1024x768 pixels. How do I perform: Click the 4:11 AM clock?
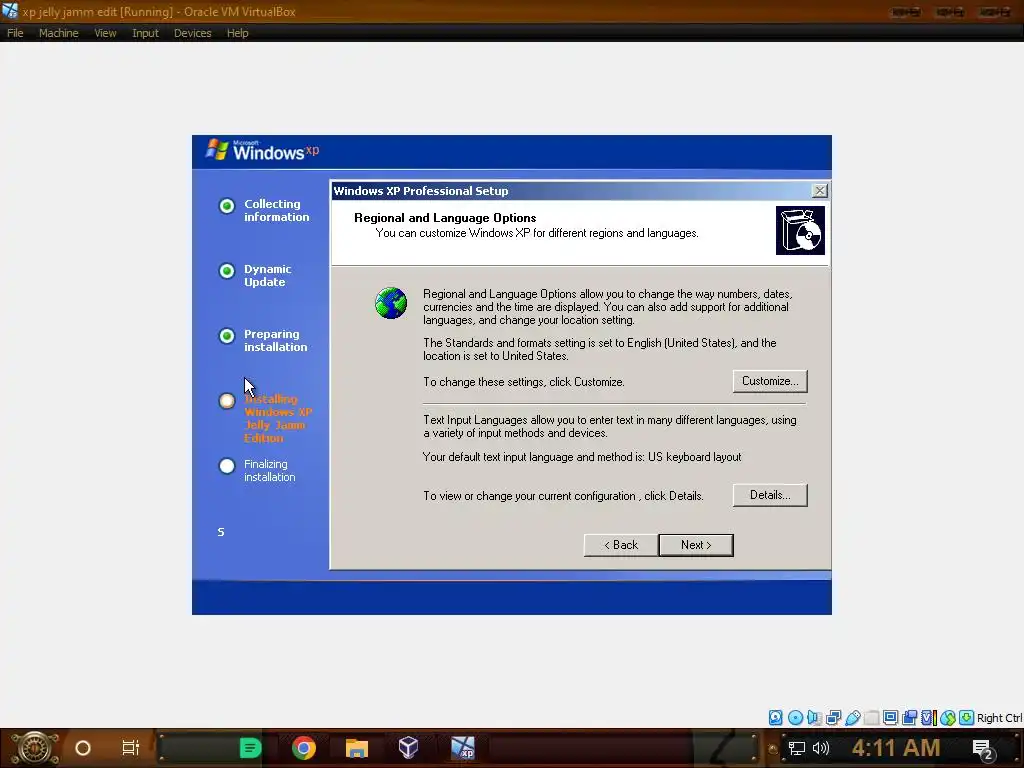point(896,748)
